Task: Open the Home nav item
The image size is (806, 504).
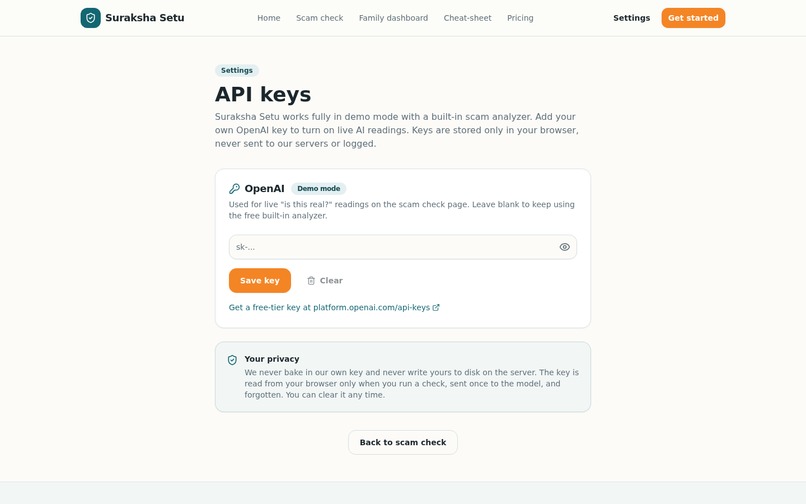Action: [269, 18]
